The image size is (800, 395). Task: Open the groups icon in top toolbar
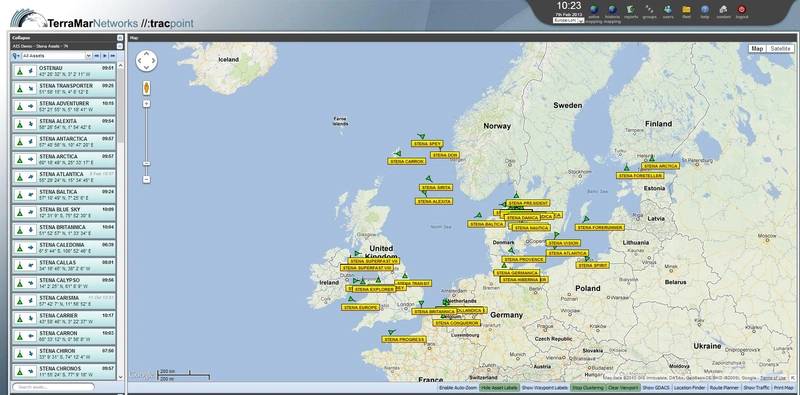(x=649, y=10)
